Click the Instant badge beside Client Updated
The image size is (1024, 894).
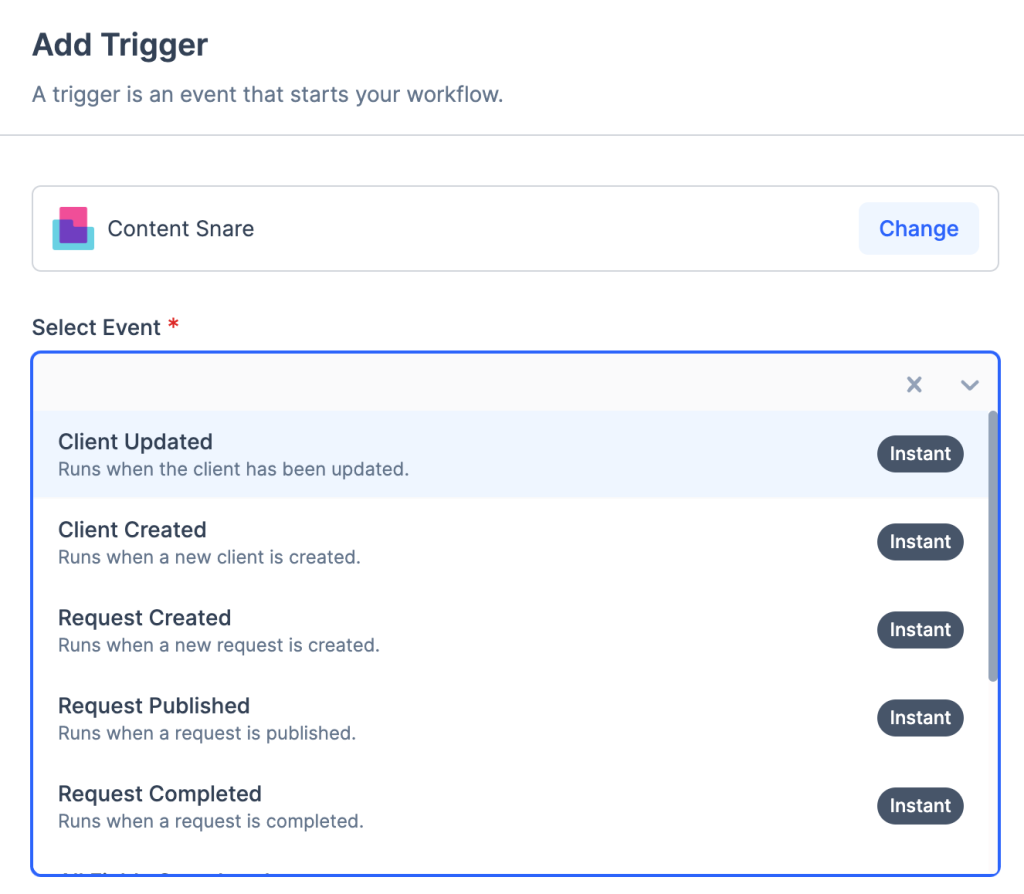coord(920,454)
